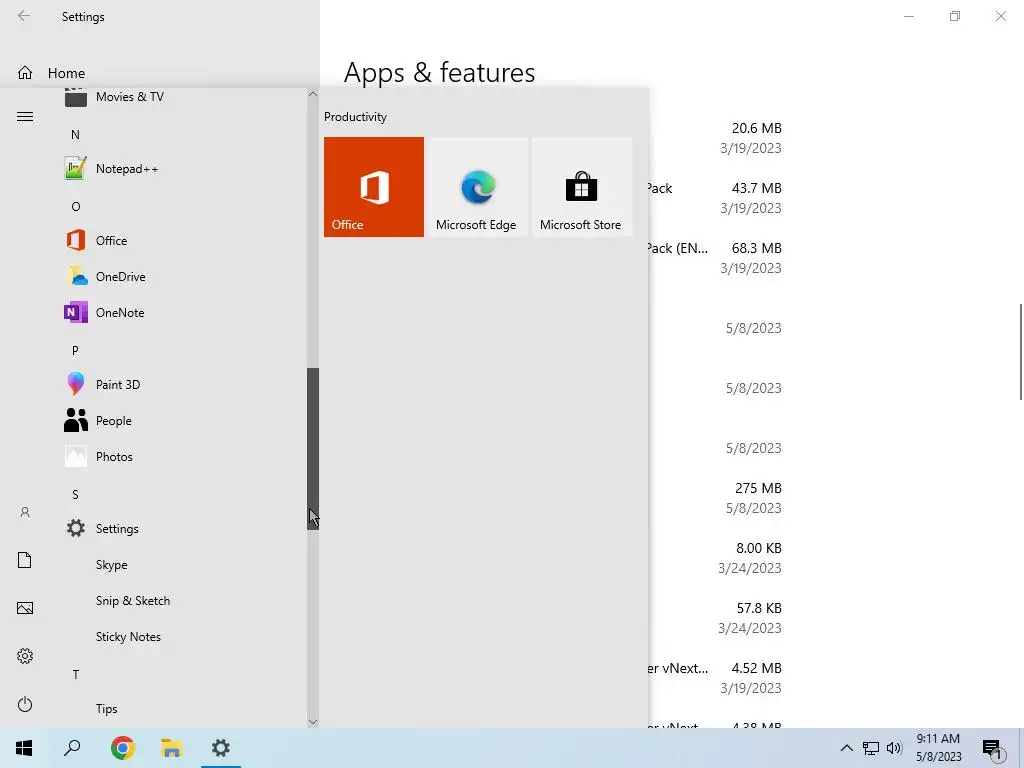Launch Paint 3D
The height and width of the screenshot is (768, 1024).
[x=183, y=384]
